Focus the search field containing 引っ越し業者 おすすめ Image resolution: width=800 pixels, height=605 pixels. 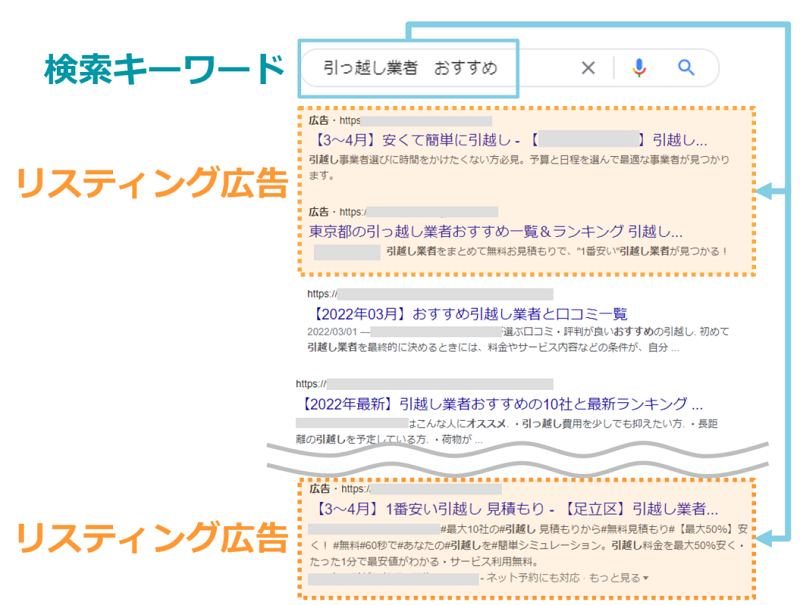[x=510, y=67]
